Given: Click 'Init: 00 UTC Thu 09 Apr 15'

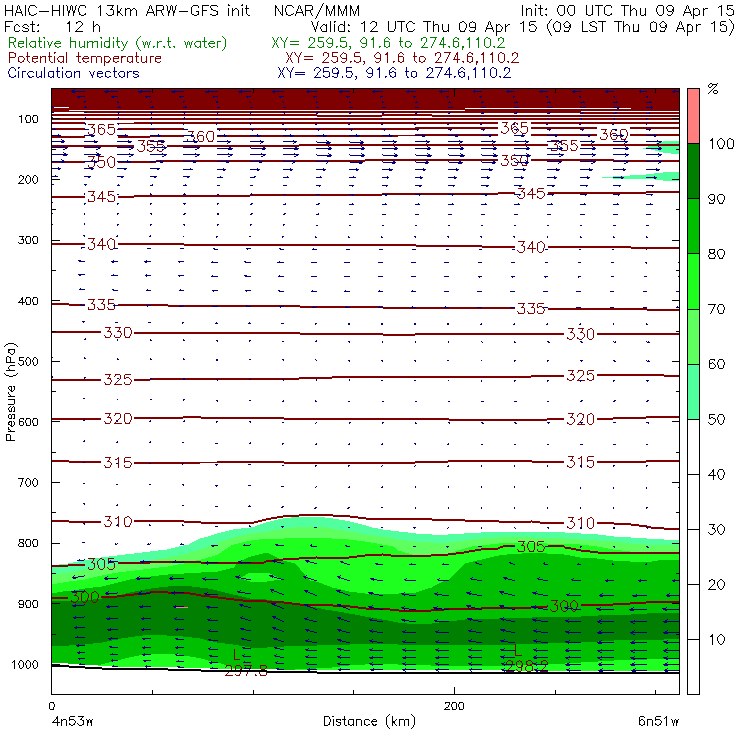Looking at the screenshot, I should point(627,11).
